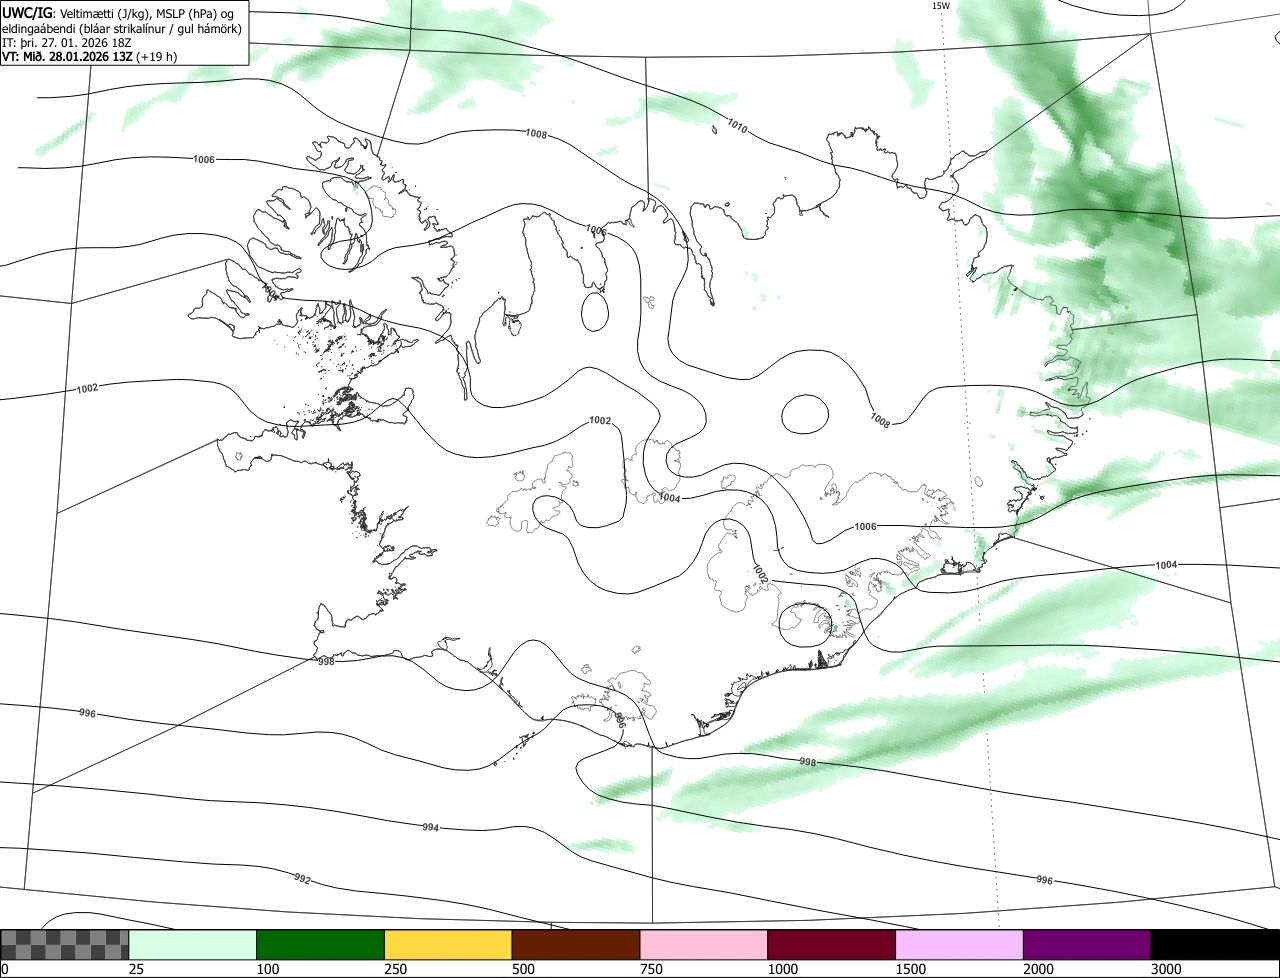The image size is (1280, 978).
Task: Click the "1004" label on the far eastern isobar
Action: pos(1166,565)
